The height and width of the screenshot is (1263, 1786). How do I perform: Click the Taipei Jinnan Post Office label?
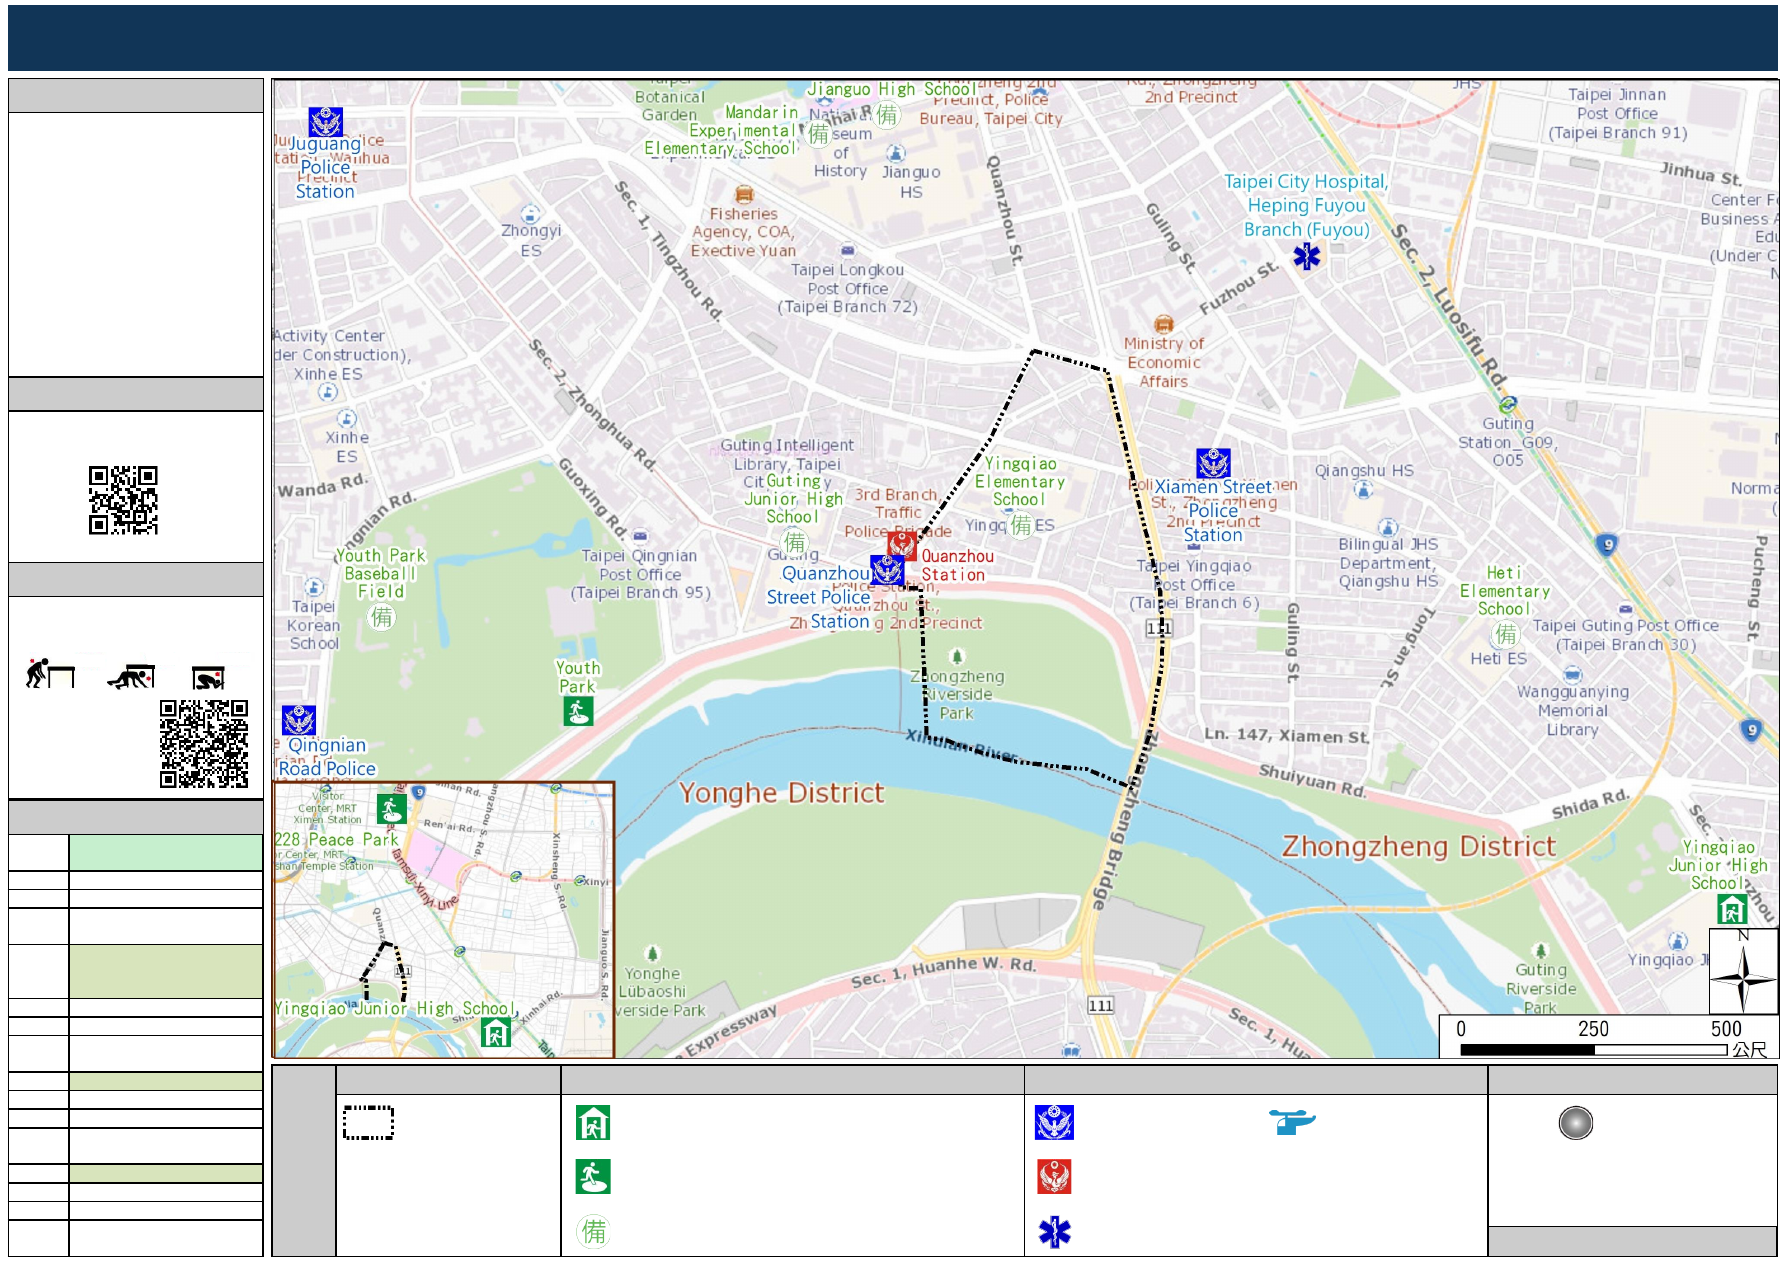[1618, 113]
